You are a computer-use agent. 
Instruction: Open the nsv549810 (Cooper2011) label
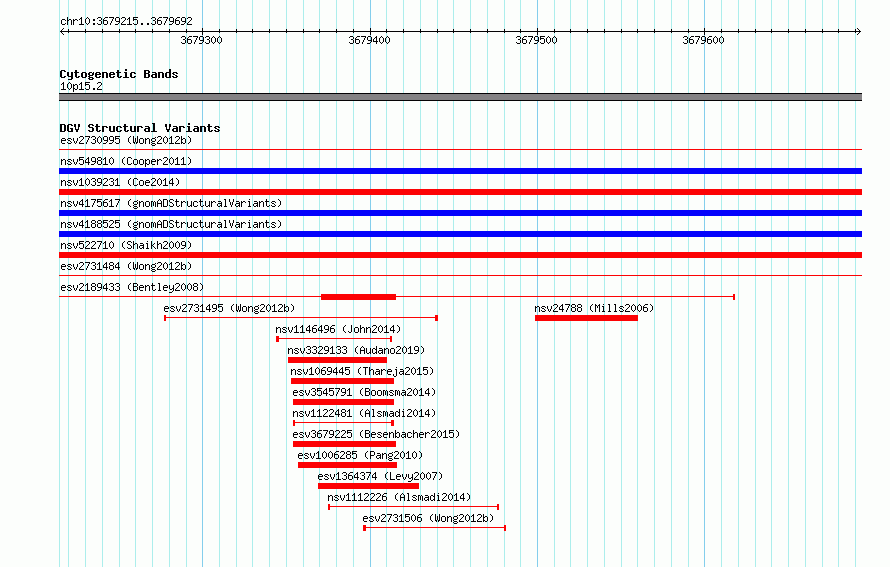coord(126,161)
